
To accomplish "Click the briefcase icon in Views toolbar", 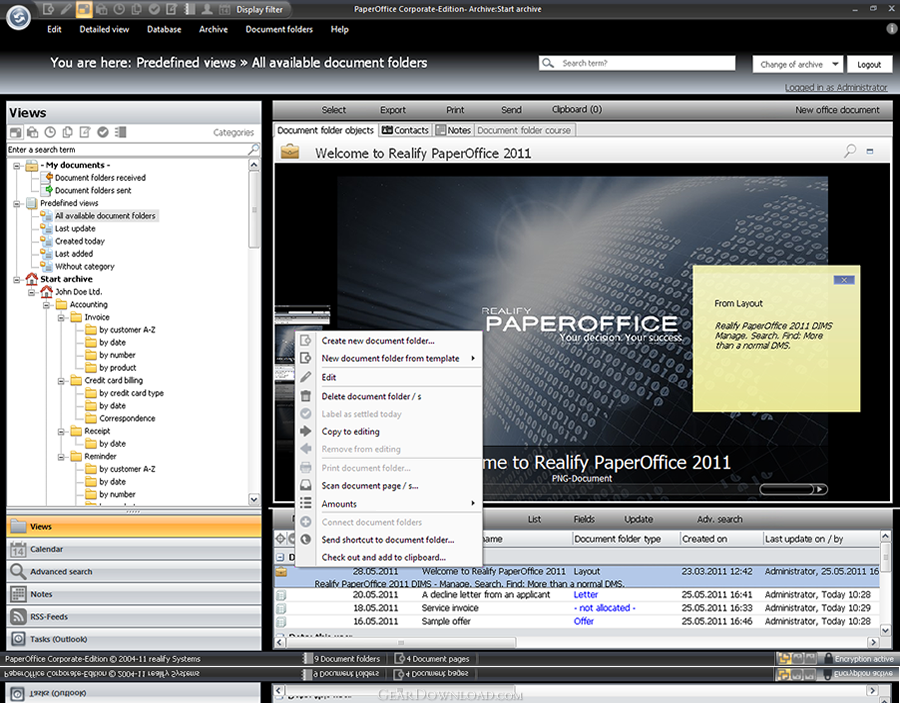I will point(33,132).
